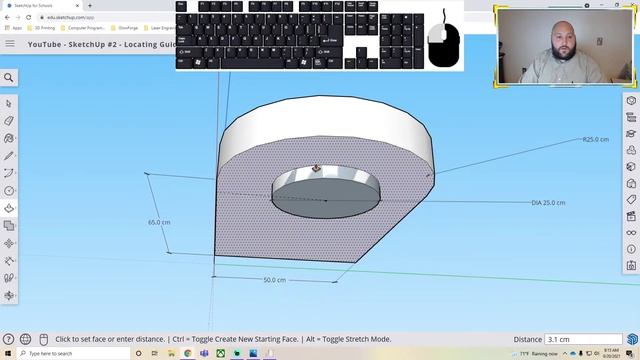This screenshot has width=640, height=360.
Task: Click the SketchUp logo icon
Action: click(x=632, y=339)
